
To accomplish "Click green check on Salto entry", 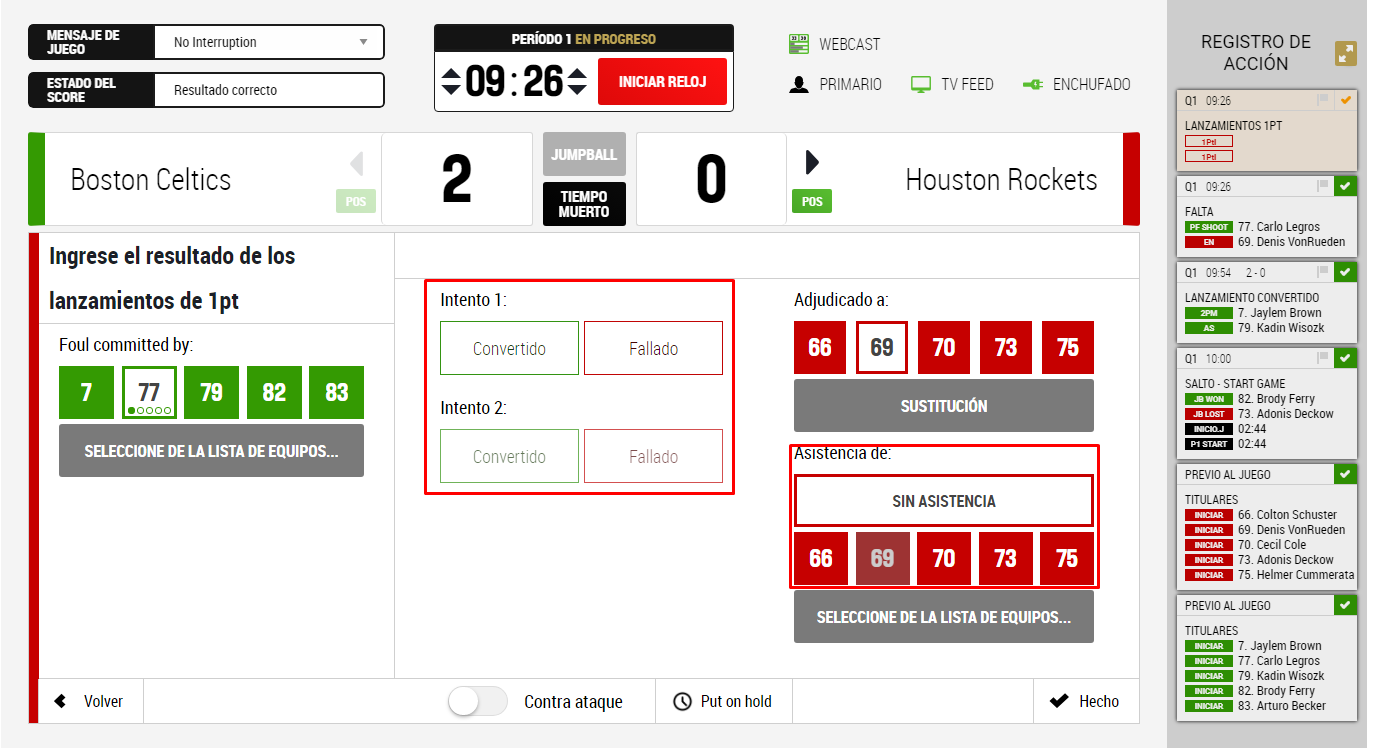I will (1346, 358).
